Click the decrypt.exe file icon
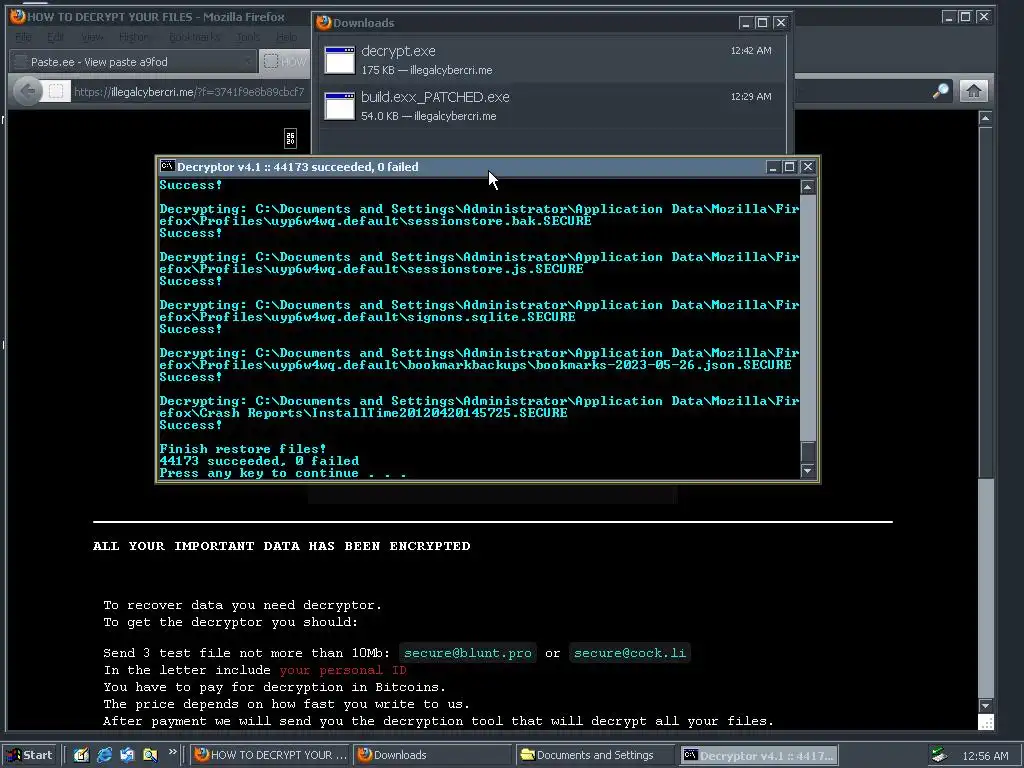The image size is (1024, 768). [x=340, y=60]
